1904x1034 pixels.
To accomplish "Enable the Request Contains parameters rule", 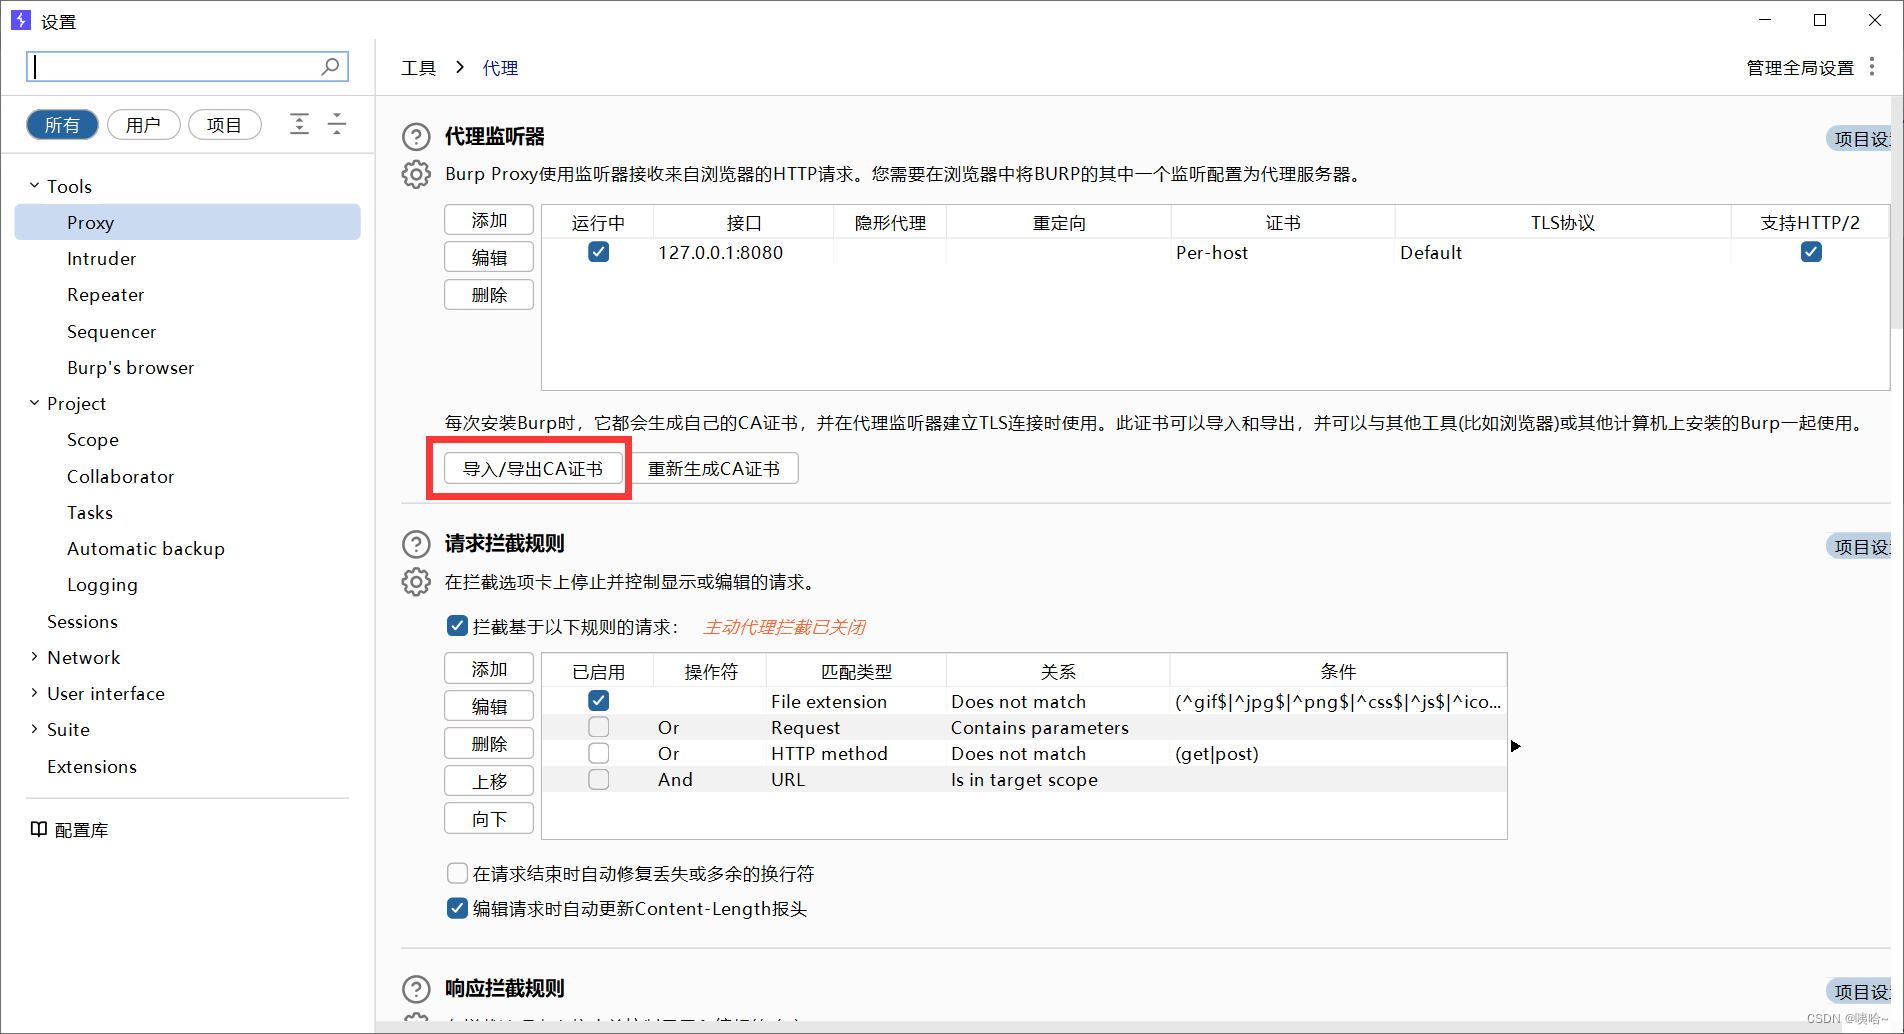I will pos(599,727).
